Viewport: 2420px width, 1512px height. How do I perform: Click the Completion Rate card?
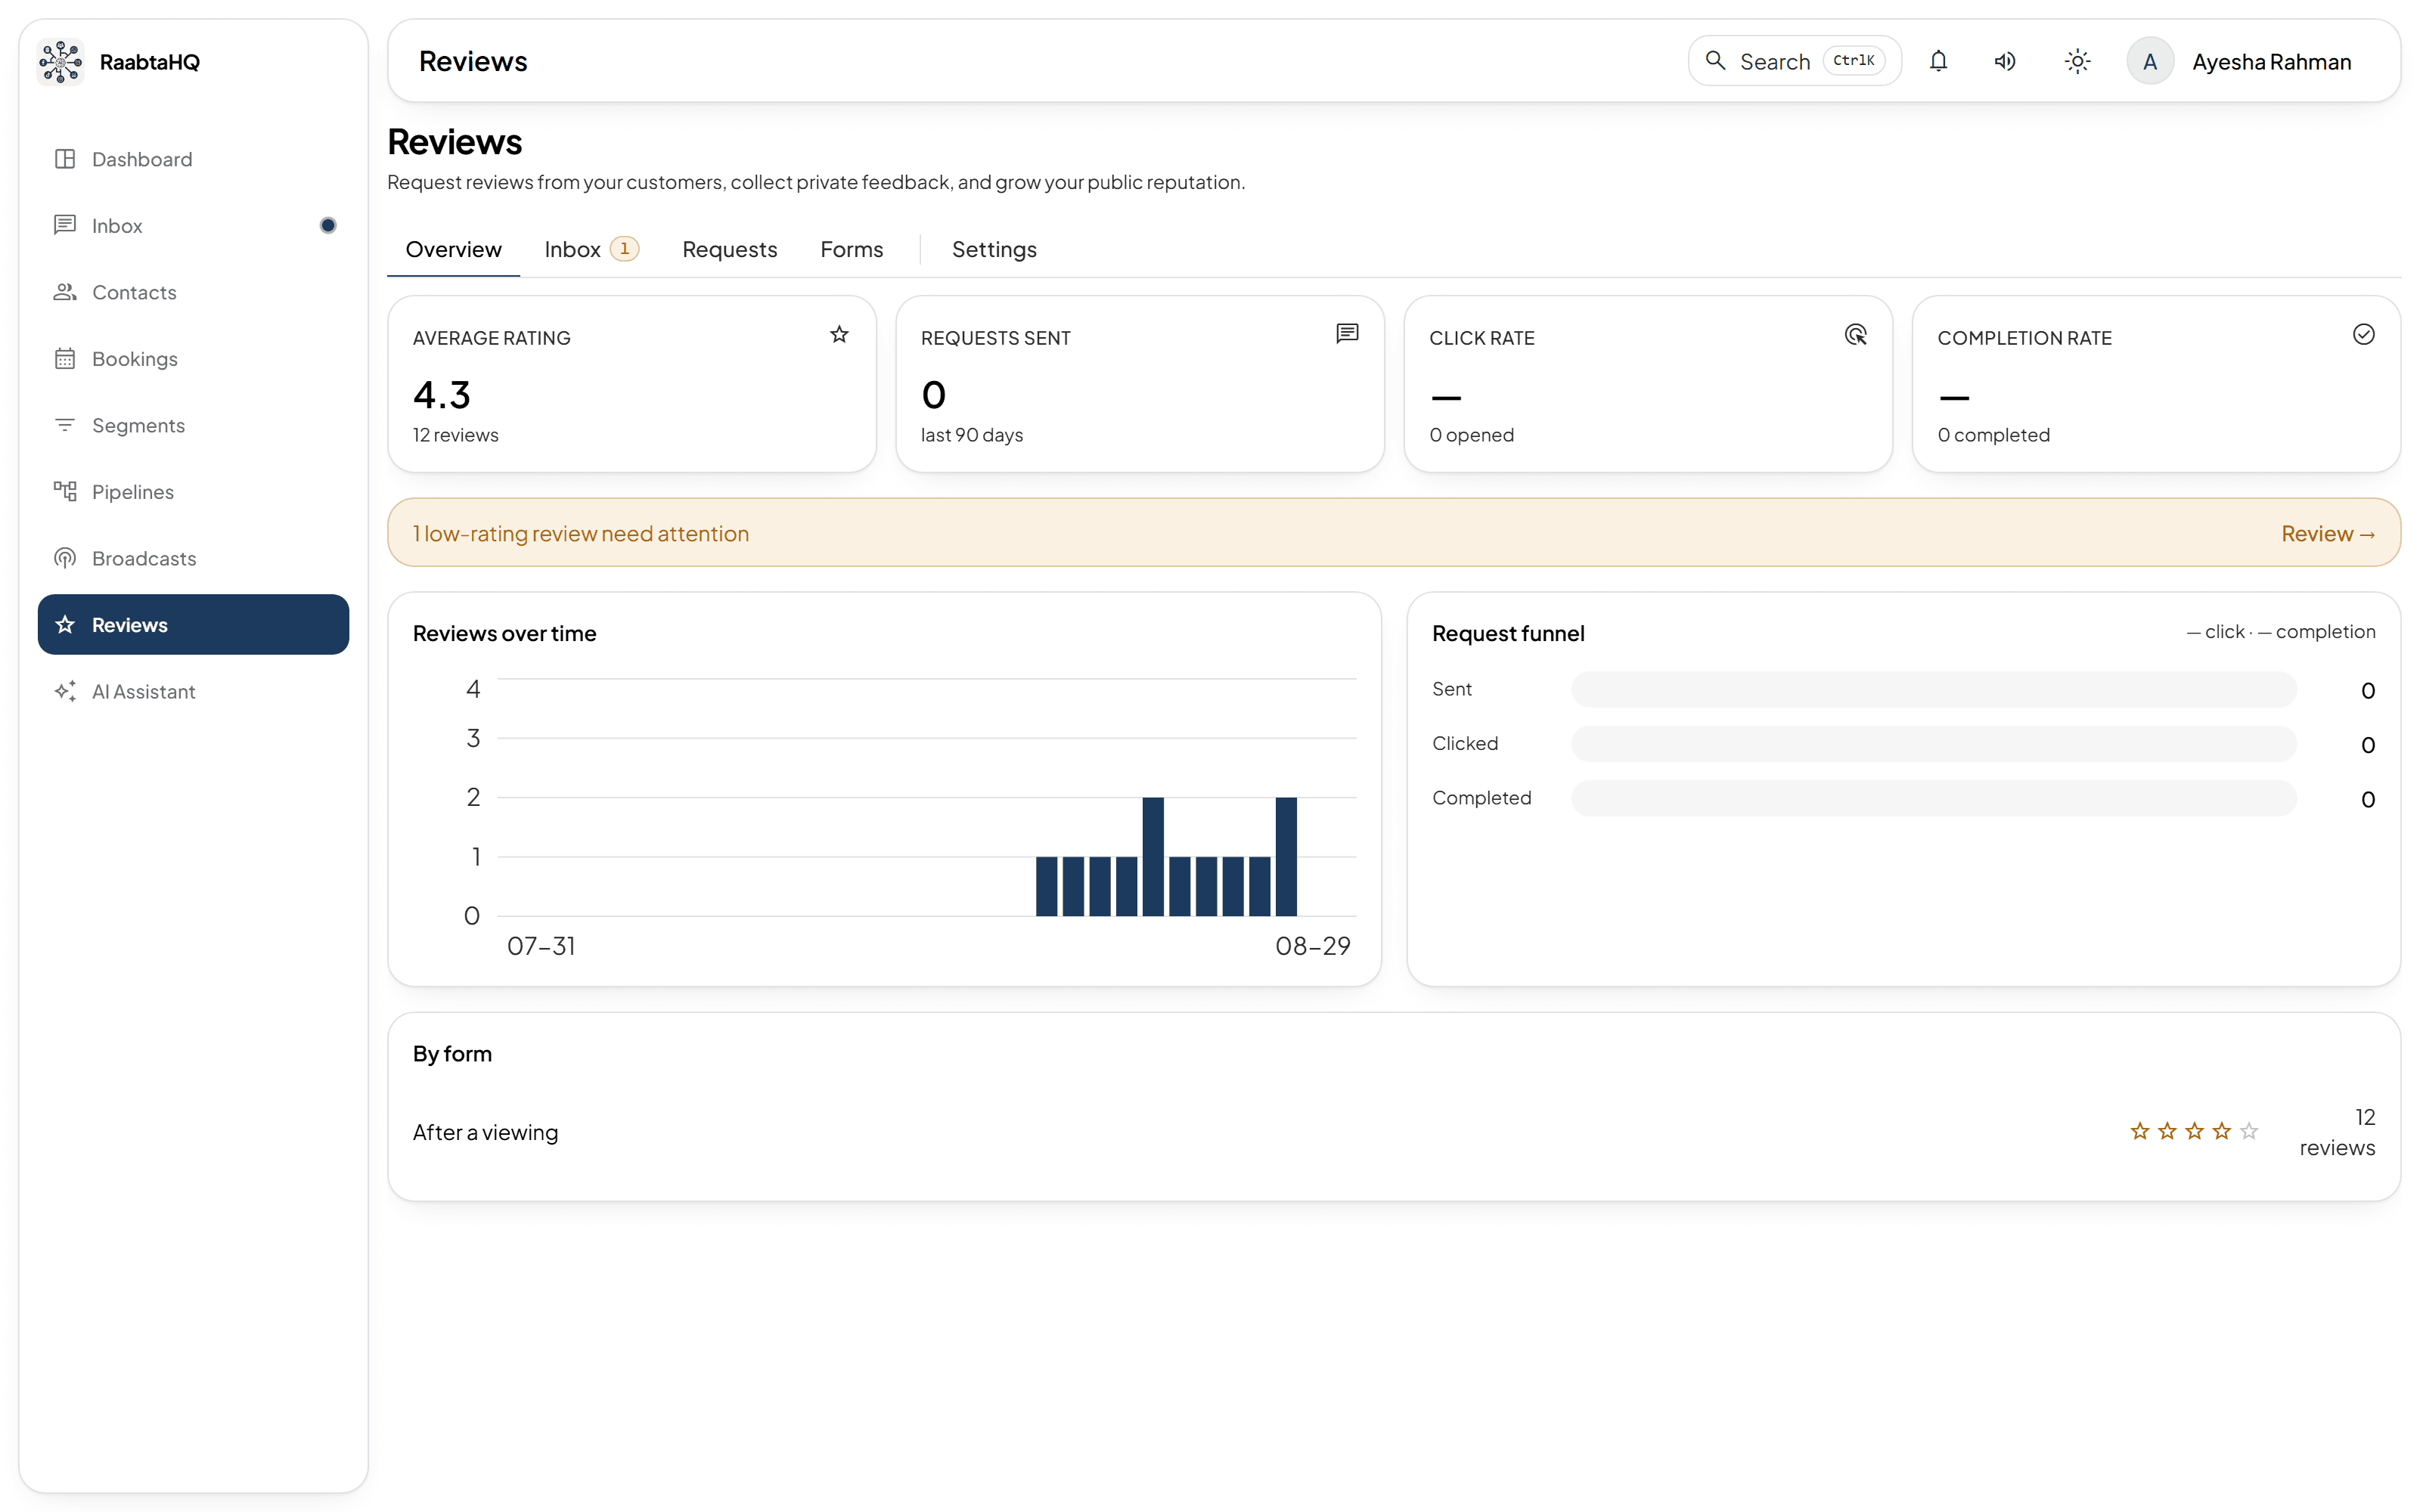tap(2156, 384)
